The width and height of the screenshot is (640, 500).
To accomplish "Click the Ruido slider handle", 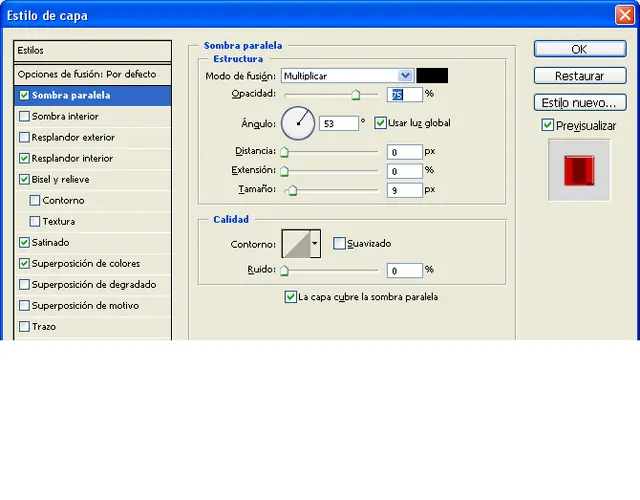I will click(284, 270).
